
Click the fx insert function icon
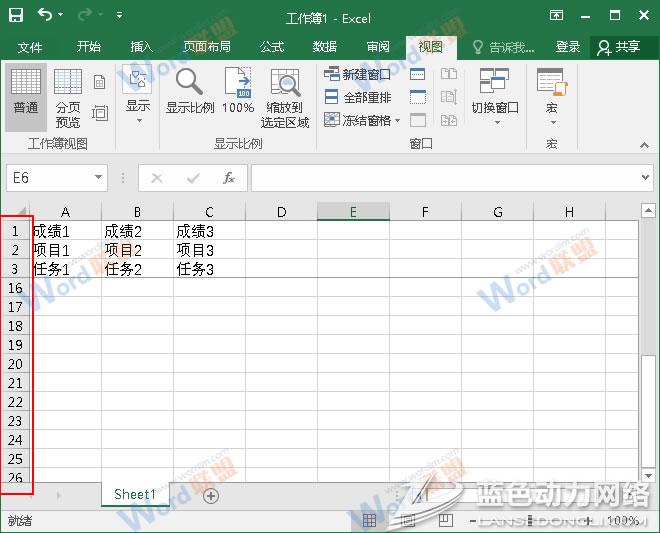tap(229, 178)
